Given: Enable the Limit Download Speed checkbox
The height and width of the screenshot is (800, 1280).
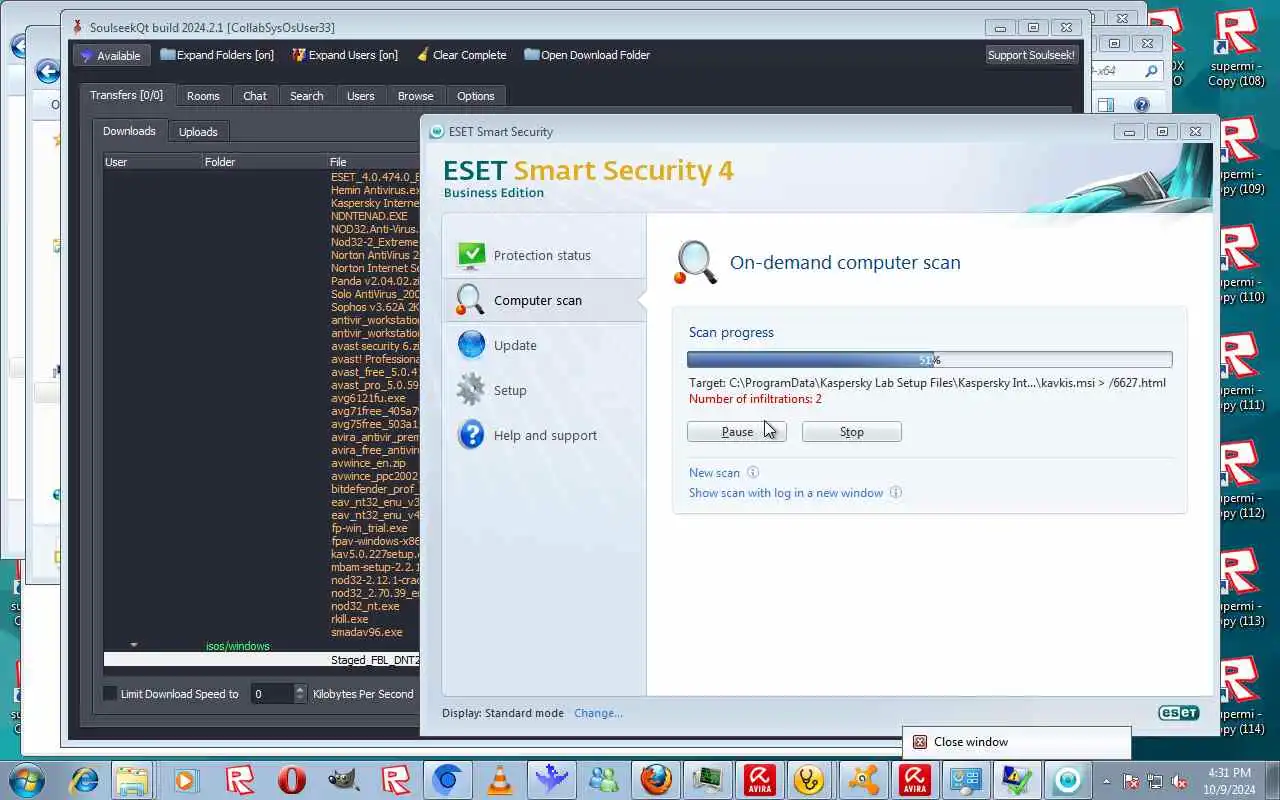Looking at the screenshot, I should click(110, 693).
